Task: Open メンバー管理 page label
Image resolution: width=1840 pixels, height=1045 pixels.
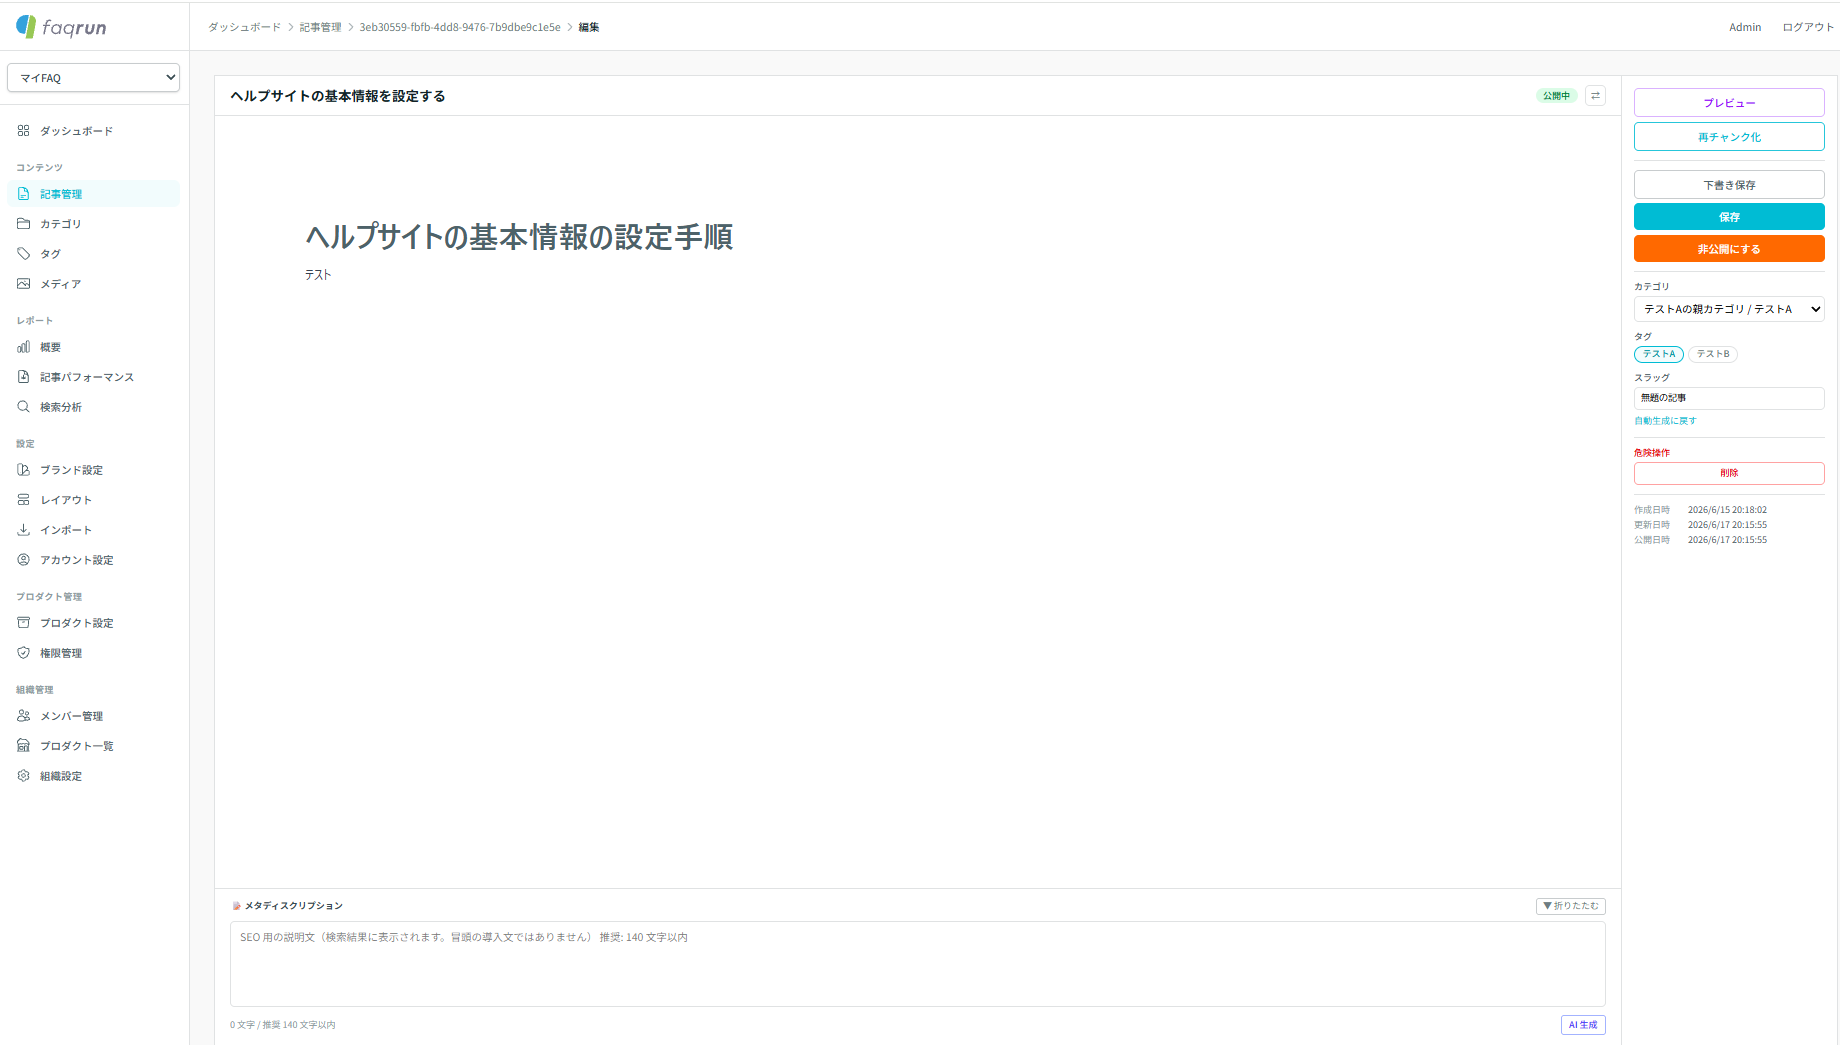Action: tap(71, 716)
